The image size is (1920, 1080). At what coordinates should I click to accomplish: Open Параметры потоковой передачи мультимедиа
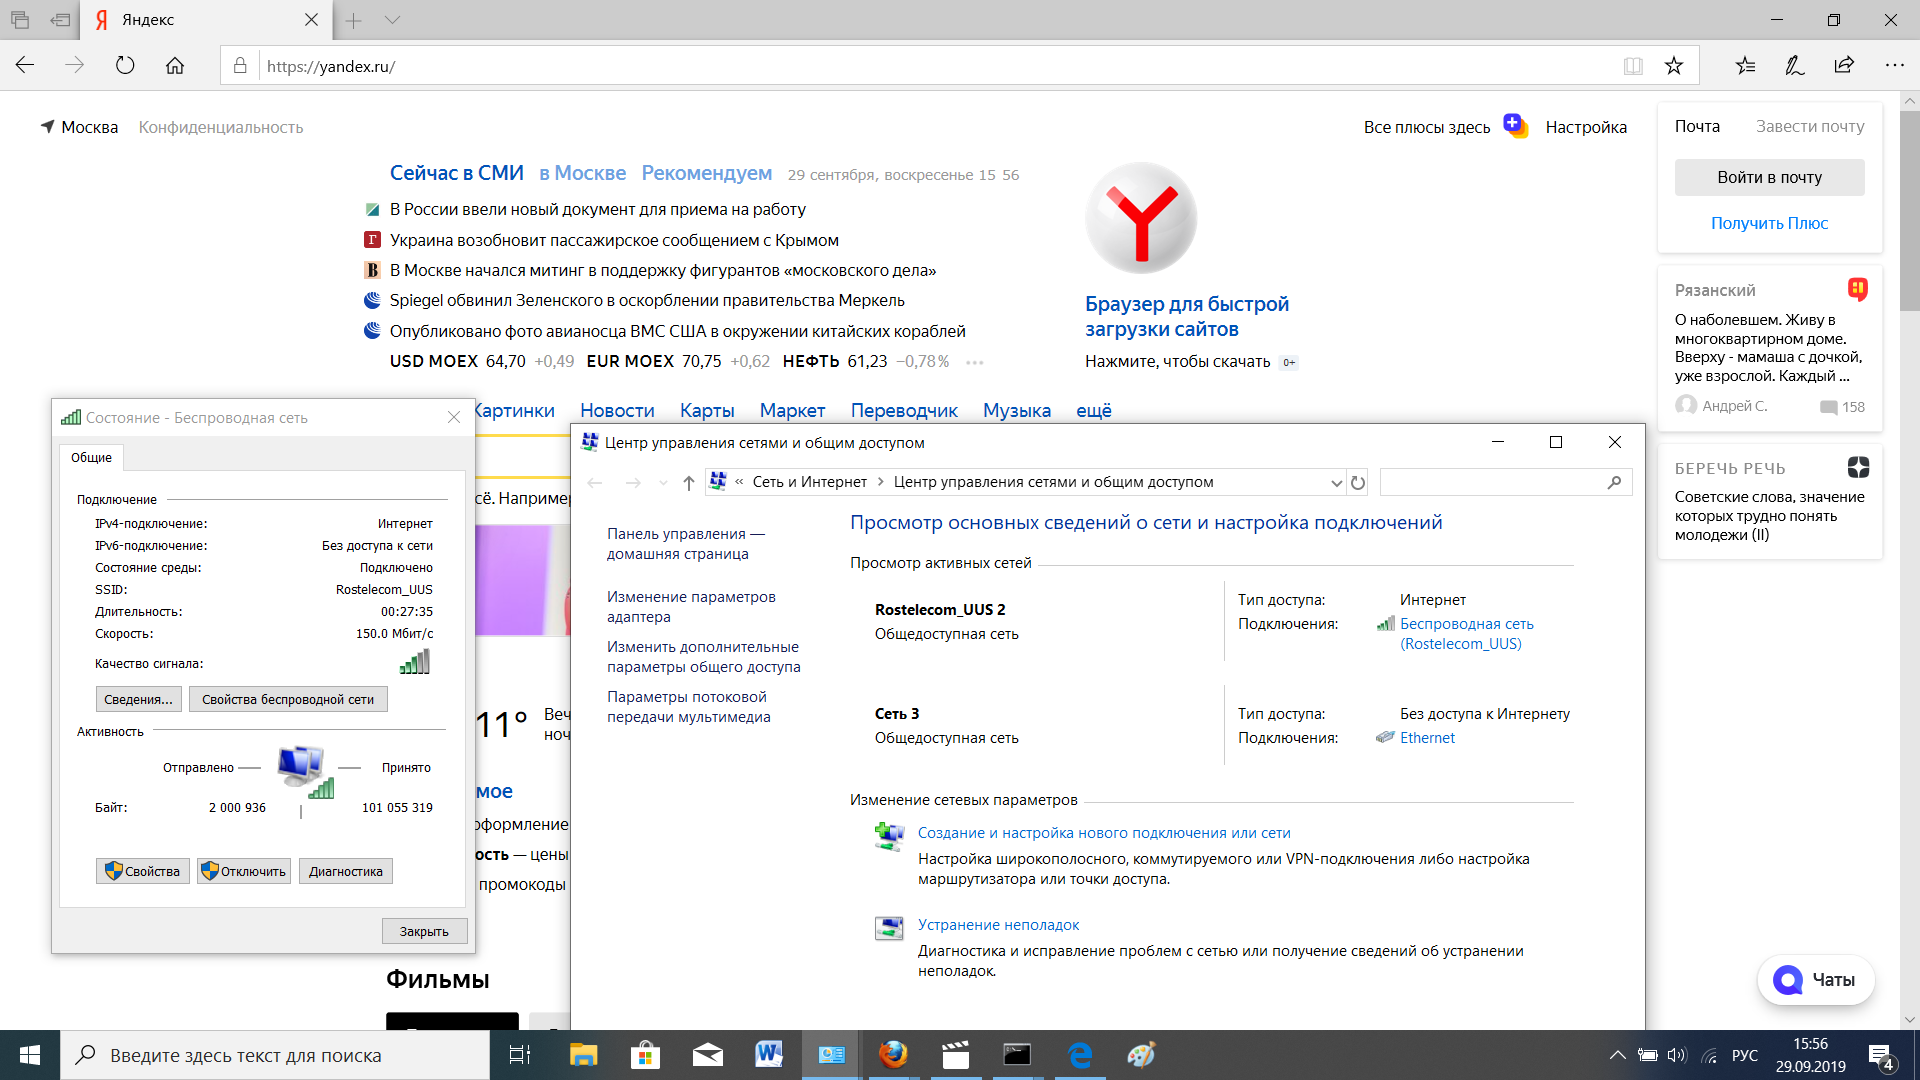pyautogui.click(x=688, y=707)
